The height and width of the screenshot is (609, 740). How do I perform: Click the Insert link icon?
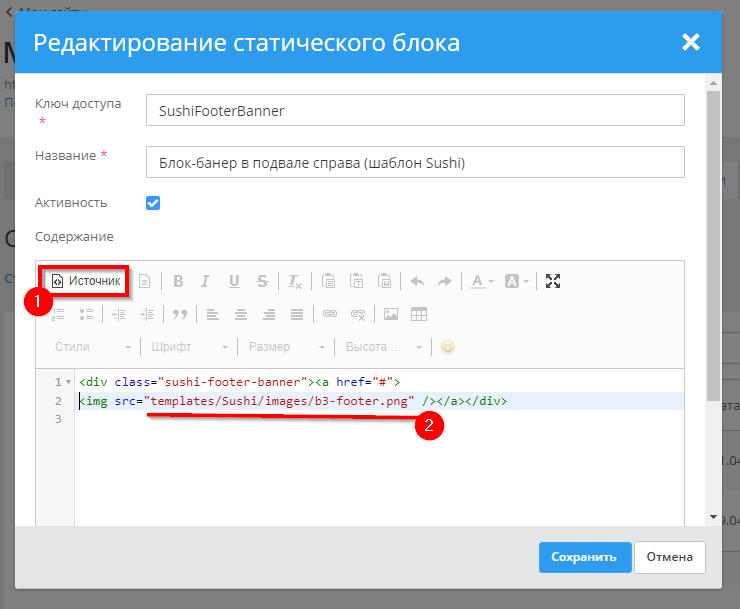coord(329,314)
